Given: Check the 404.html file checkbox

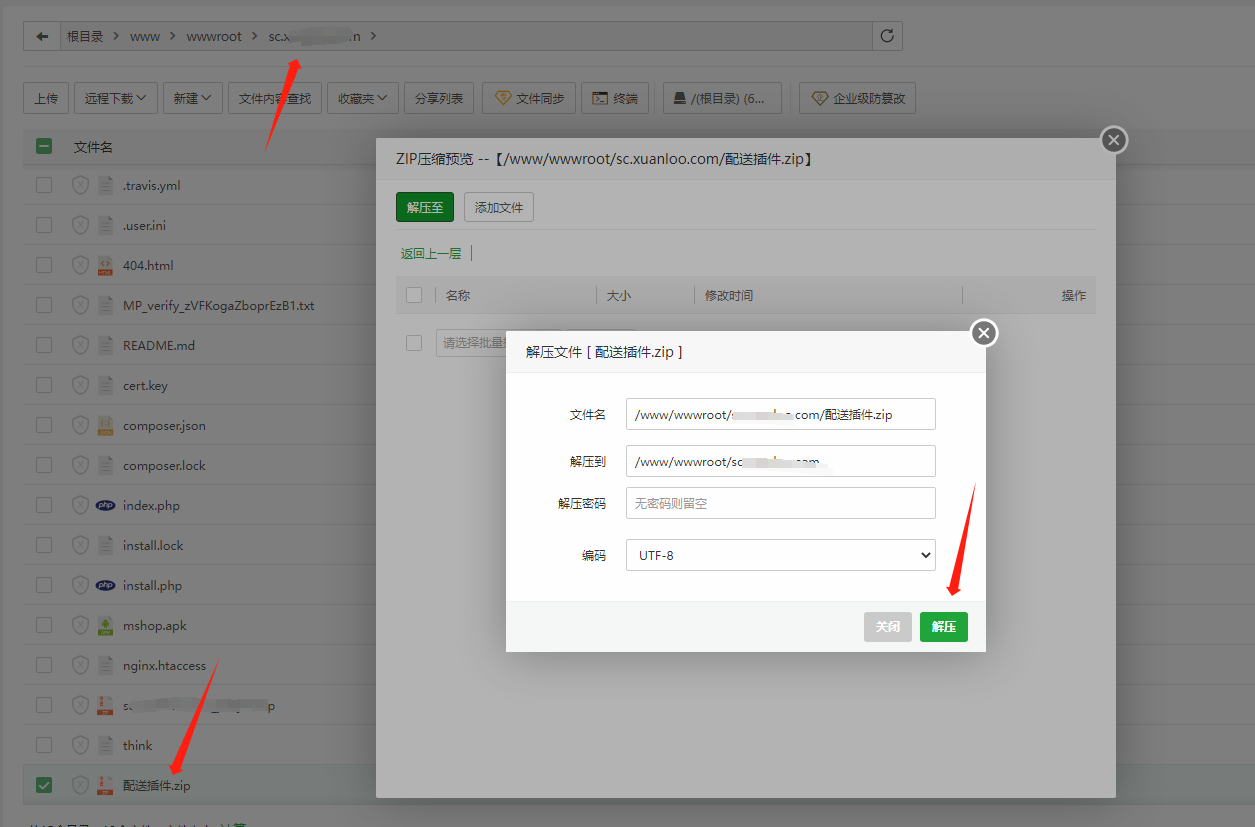Looking at the screenshot, I should [x=44, y=265].
